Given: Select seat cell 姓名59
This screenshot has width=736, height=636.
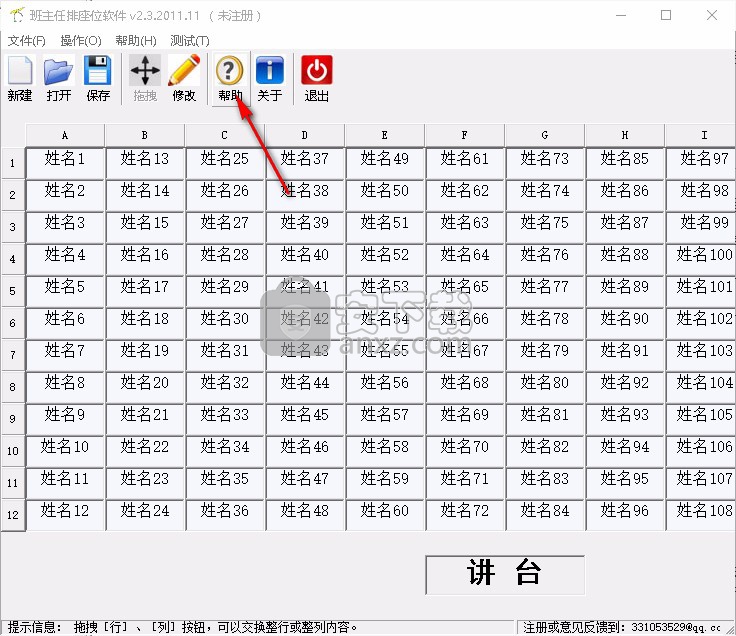Looking at the screenshot, I should (384, 483).
